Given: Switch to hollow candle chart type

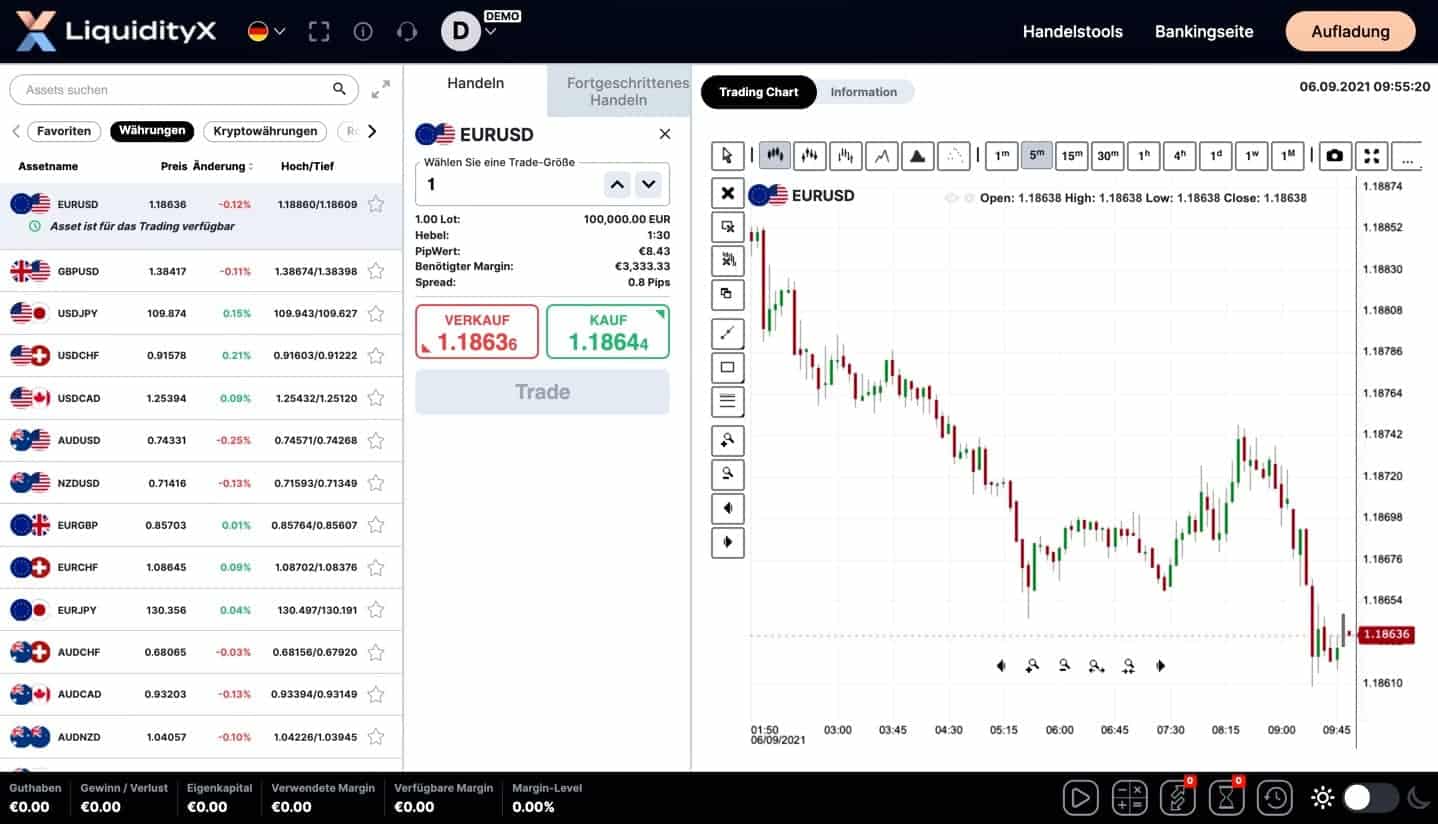Looking at the screenshot, I should pos(810,155).
